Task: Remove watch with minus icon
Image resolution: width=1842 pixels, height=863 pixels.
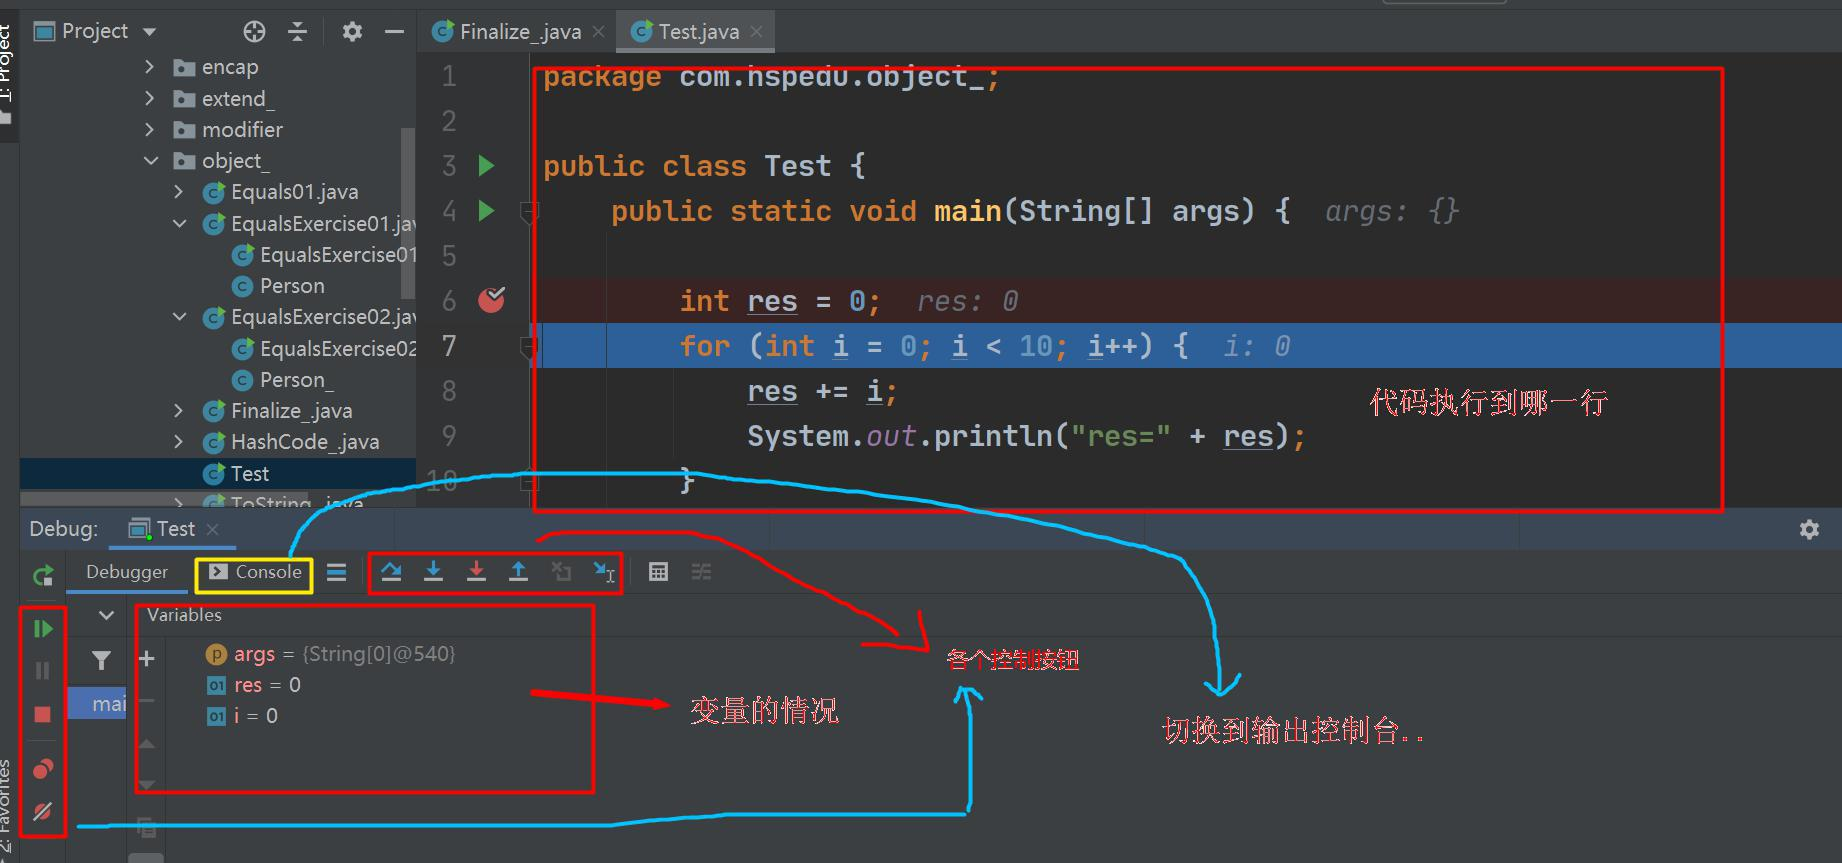Action: click(146, 700)
